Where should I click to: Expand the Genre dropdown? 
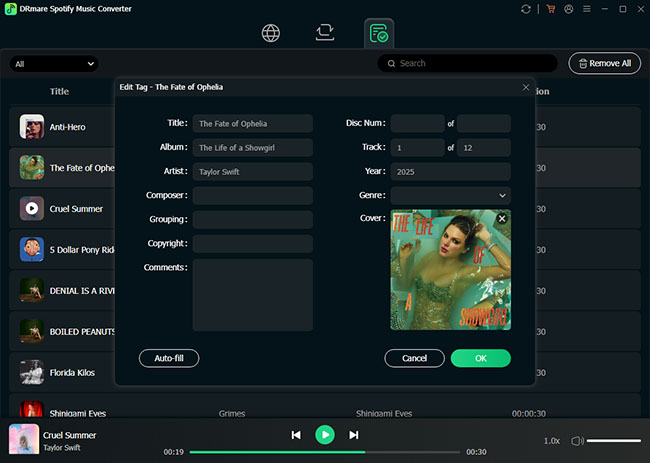click(x=451, y=196)
